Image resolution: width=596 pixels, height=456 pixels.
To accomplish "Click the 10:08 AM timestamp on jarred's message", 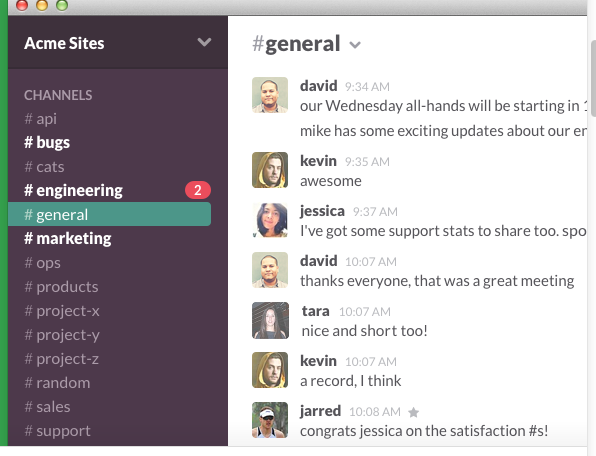I will pyautogui.click(x=374, y=412).
